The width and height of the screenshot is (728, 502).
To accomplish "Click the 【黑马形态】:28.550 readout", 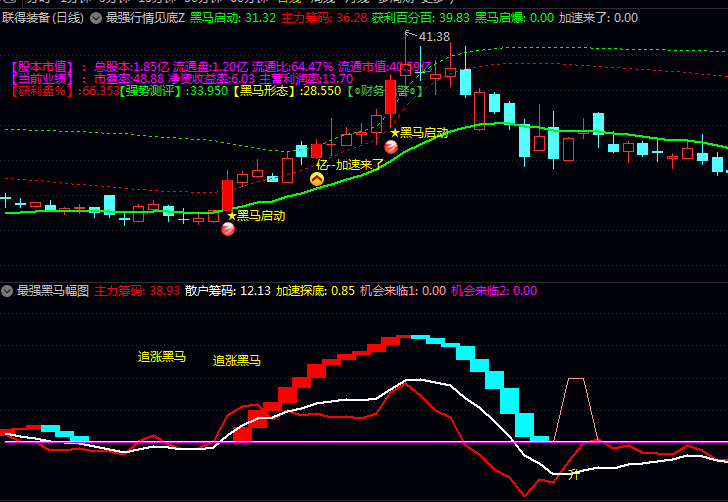I will [x=287, y=91].
